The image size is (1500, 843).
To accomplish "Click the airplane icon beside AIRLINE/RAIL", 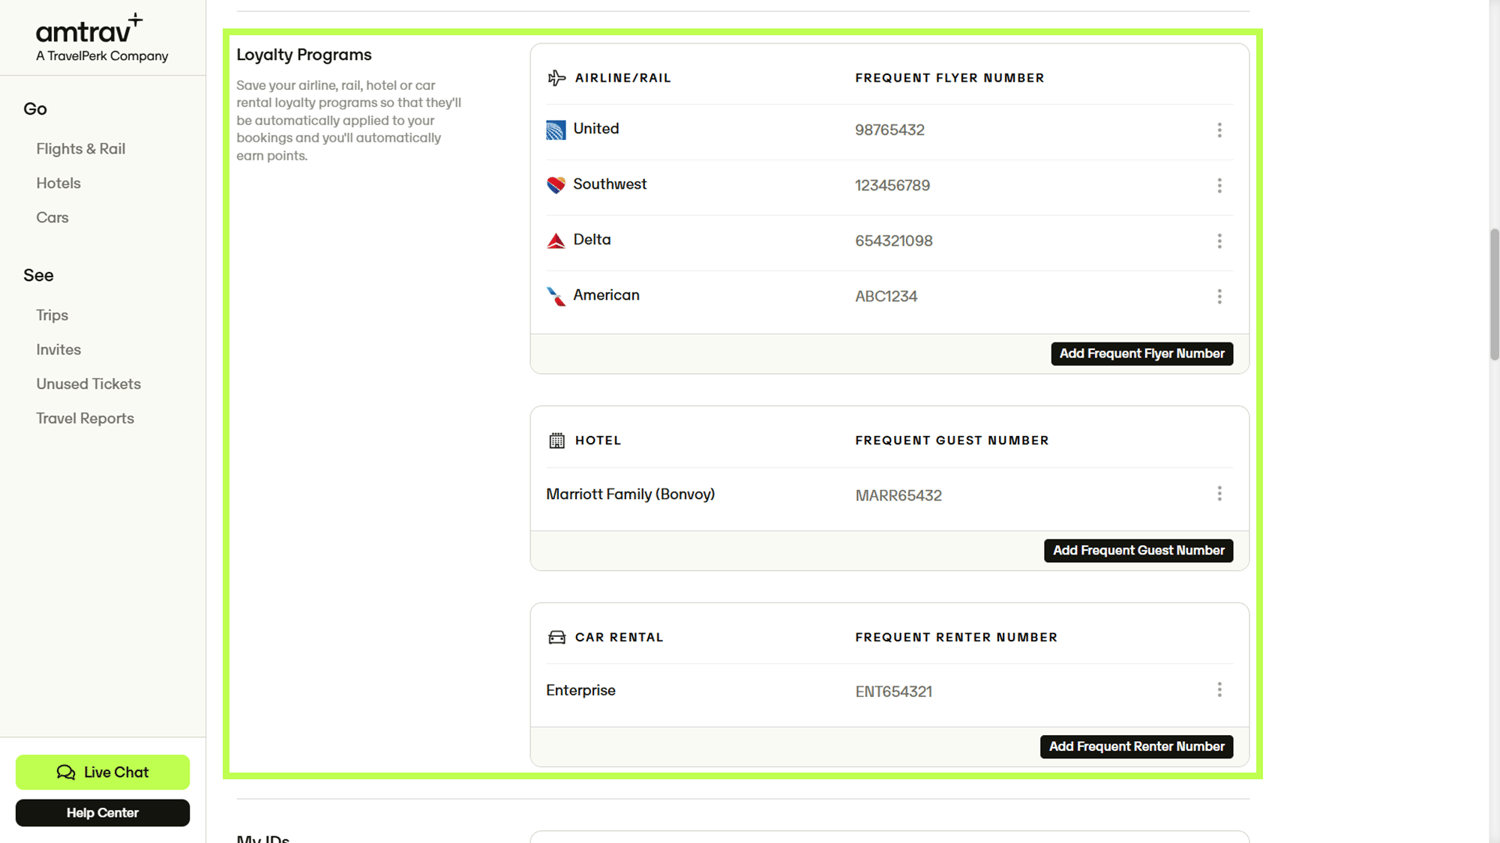I will [x=556, y=77].
